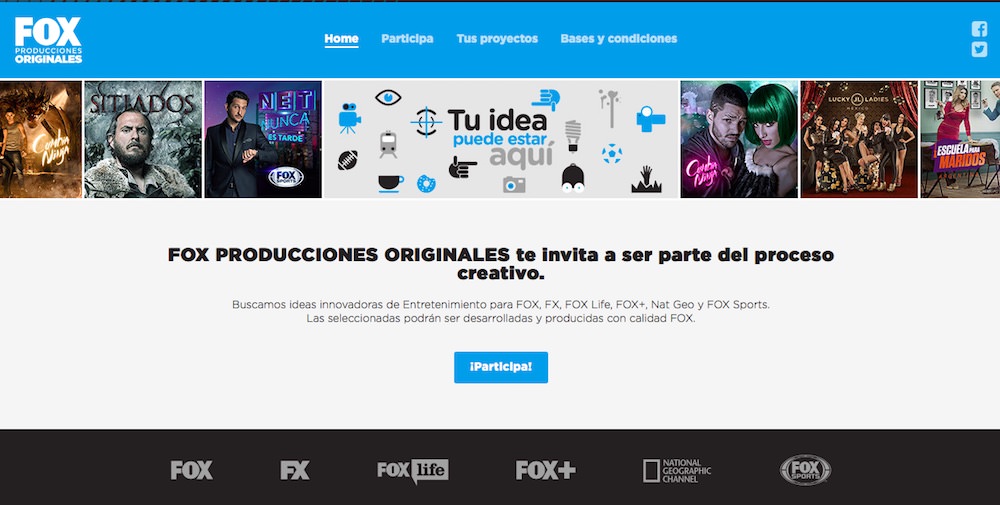Click the FOX logo in the footer
This screenshot has width=1000, height=505.
(x=191, y=471)
